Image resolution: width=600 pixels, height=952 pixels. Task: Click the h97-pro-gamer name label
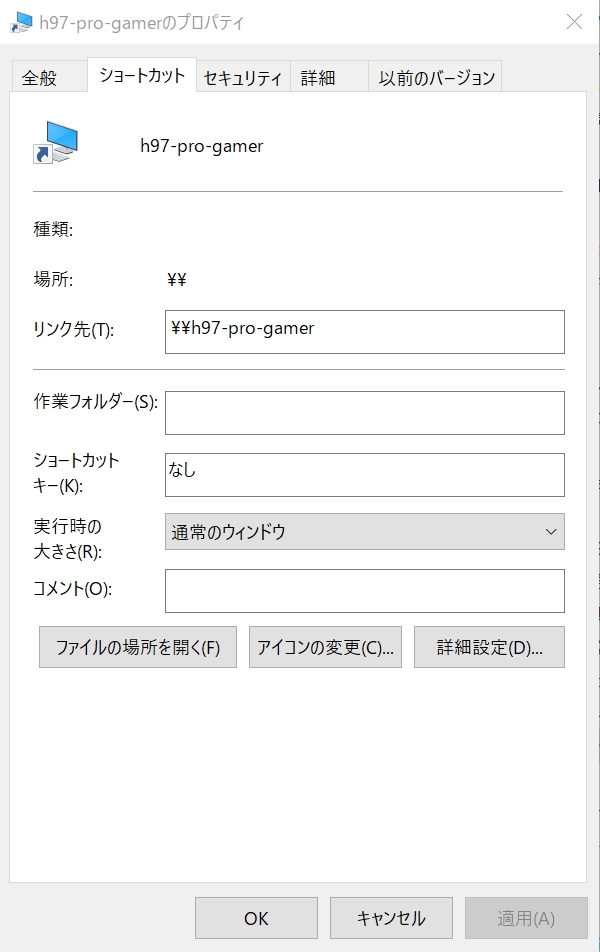point(202,146)
